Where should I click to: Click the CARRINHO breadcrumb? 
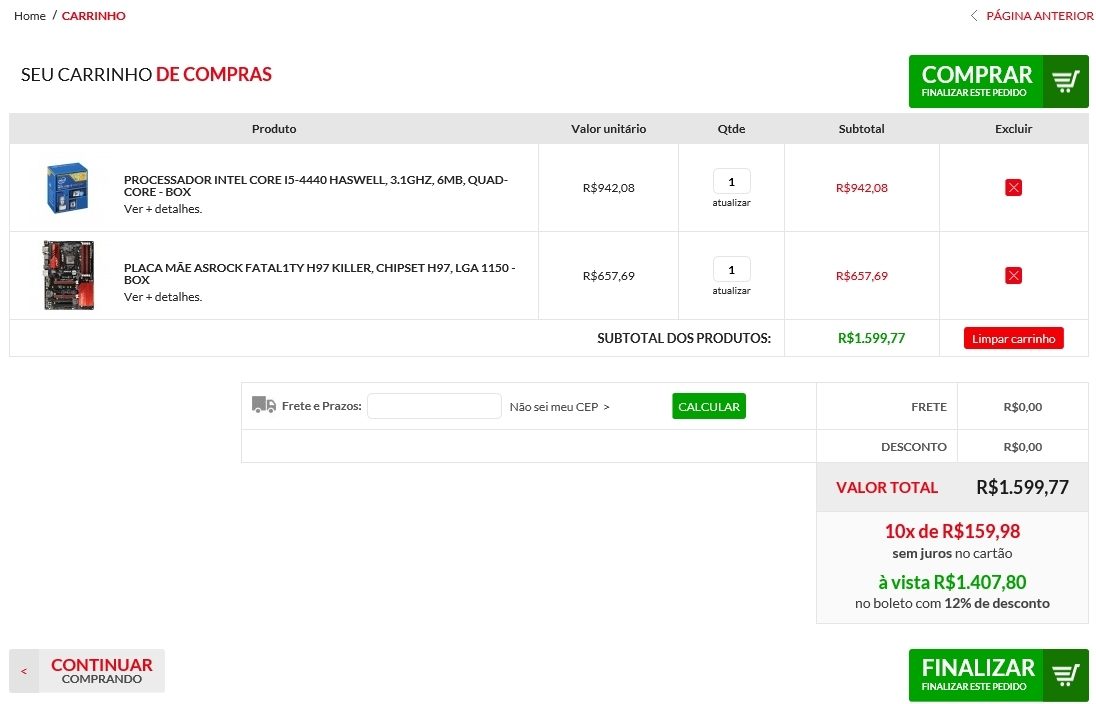(x=94, y=15)
